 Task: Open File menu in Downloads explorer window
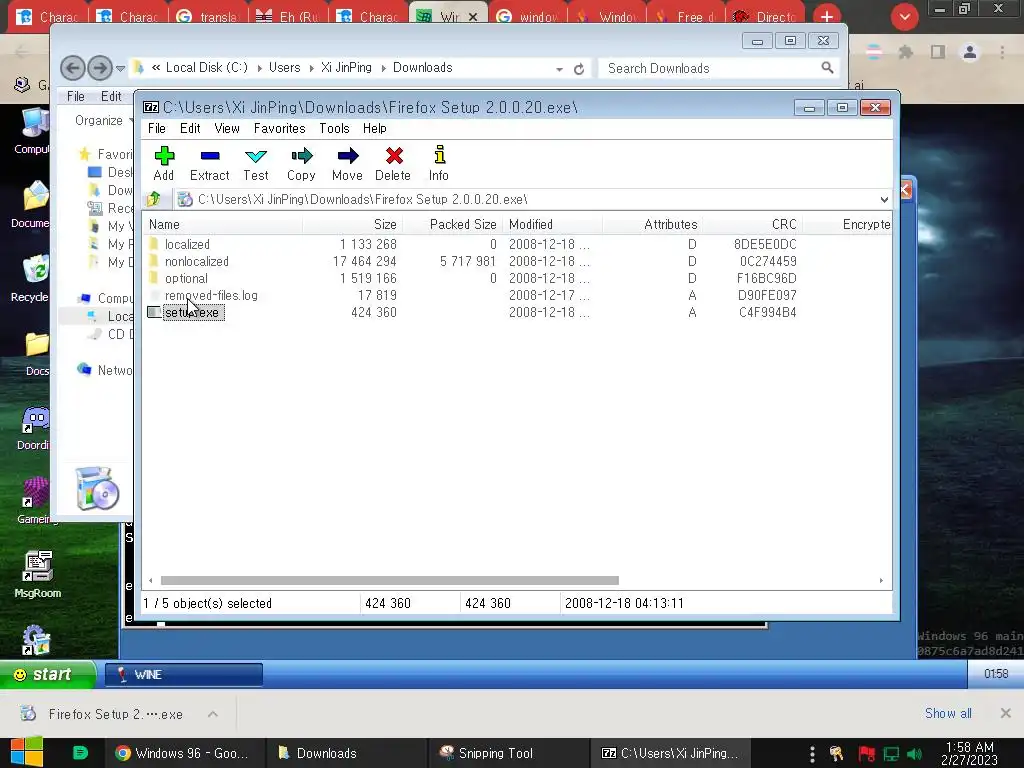coord(76,96)
